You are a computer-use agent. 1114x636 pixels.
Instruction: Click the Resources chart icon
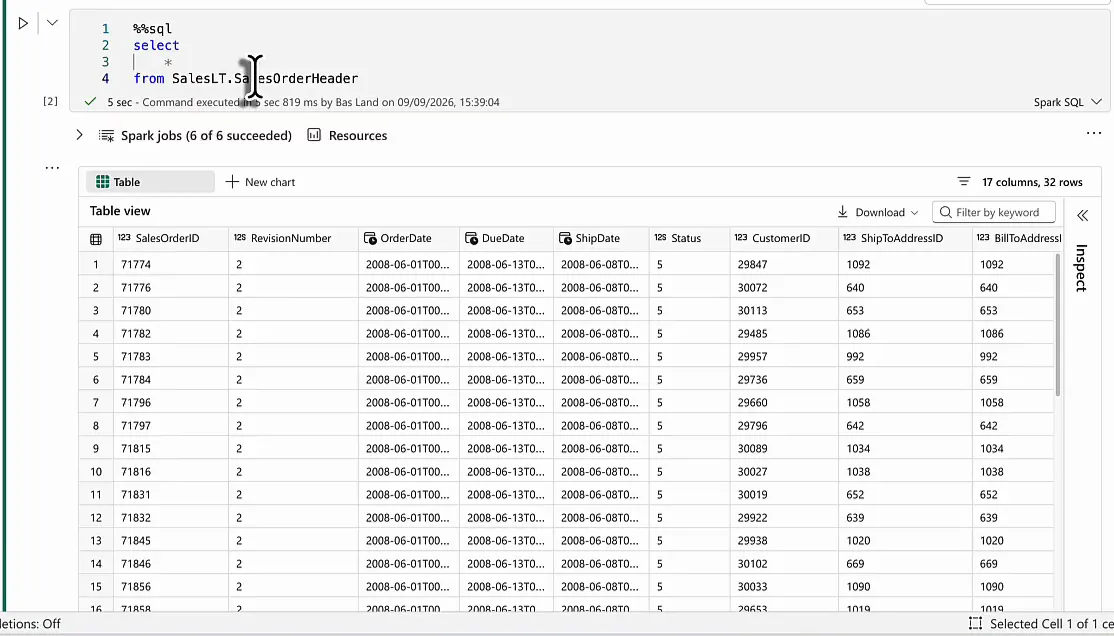[314, 135]
